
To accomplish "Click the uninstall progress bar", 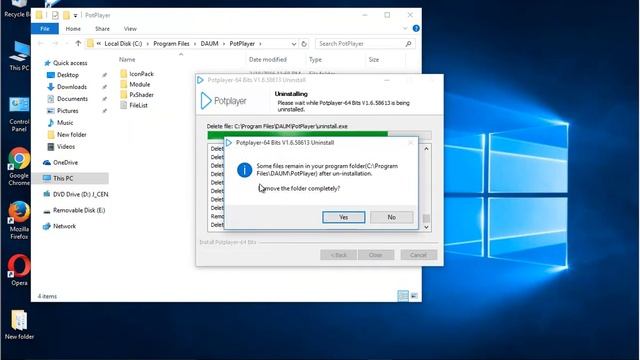I will click(x=319, y=134).
